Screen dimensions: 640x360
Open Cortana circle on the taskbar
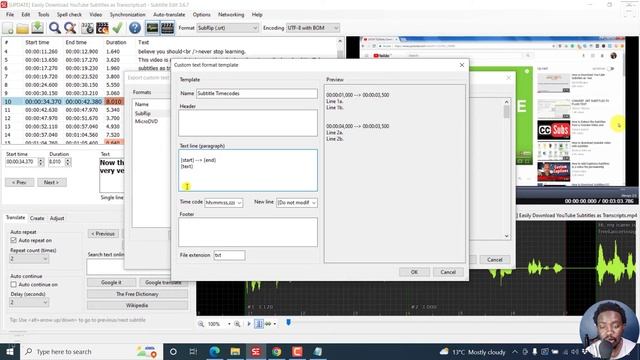pos(173,351)
